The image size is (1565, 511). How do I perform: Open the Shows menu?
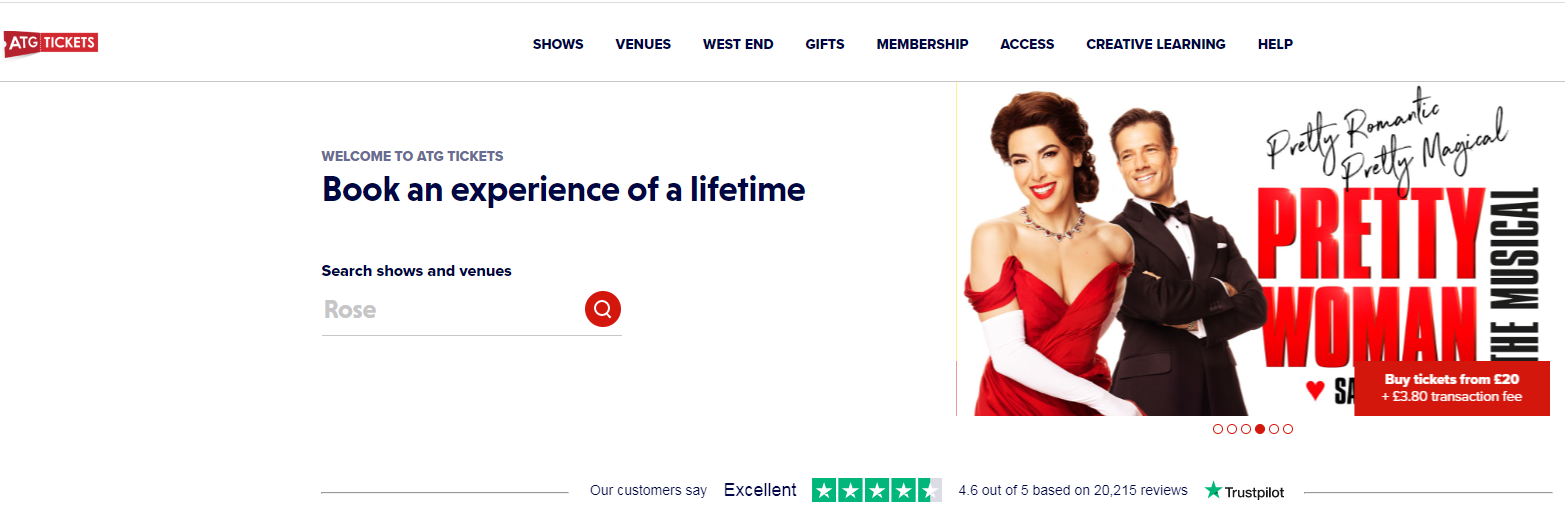(558, 44)
